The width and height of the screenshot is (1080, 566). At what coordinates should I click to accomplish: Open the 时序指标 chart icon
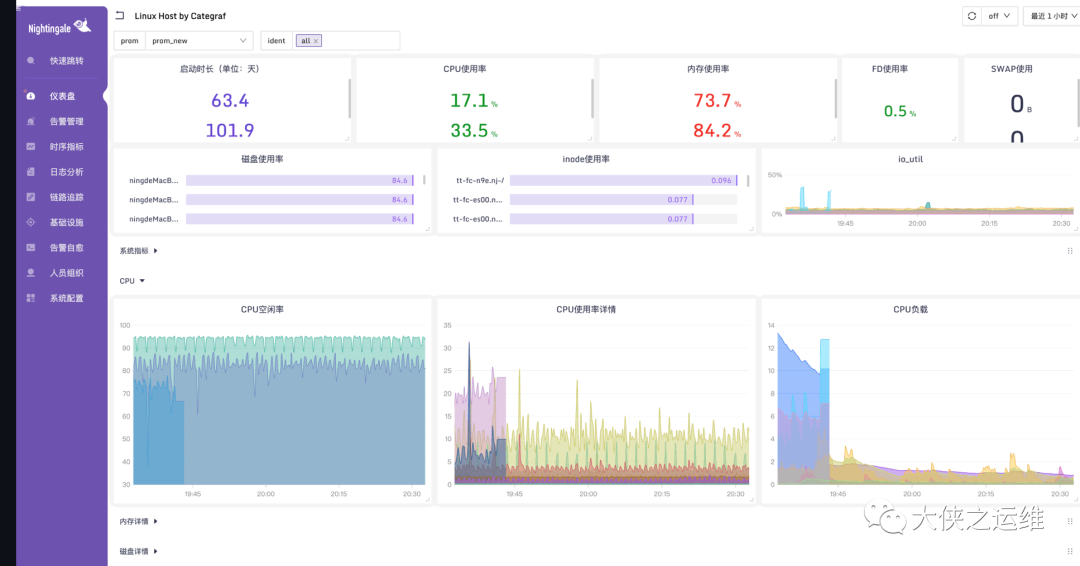[x=31, y=147]
